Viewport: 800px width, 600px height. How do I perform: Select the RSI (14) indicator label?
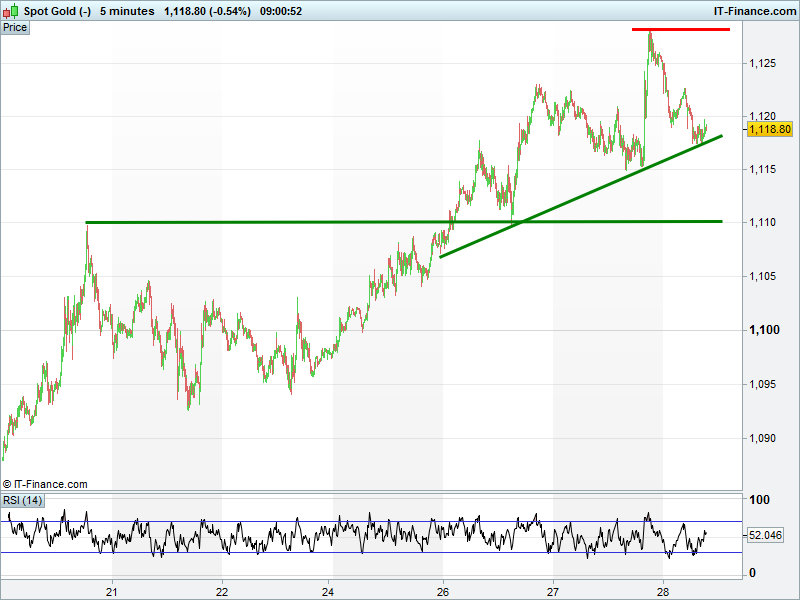22,500
